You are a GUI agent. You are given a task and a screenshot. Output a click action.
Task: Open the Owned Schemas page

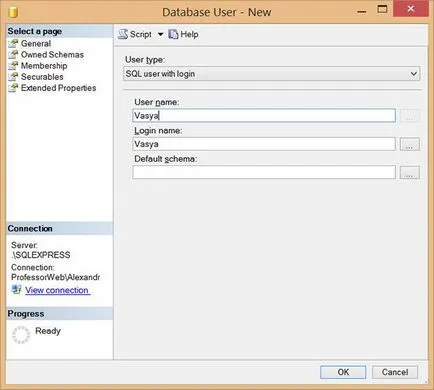coord(52,55)
